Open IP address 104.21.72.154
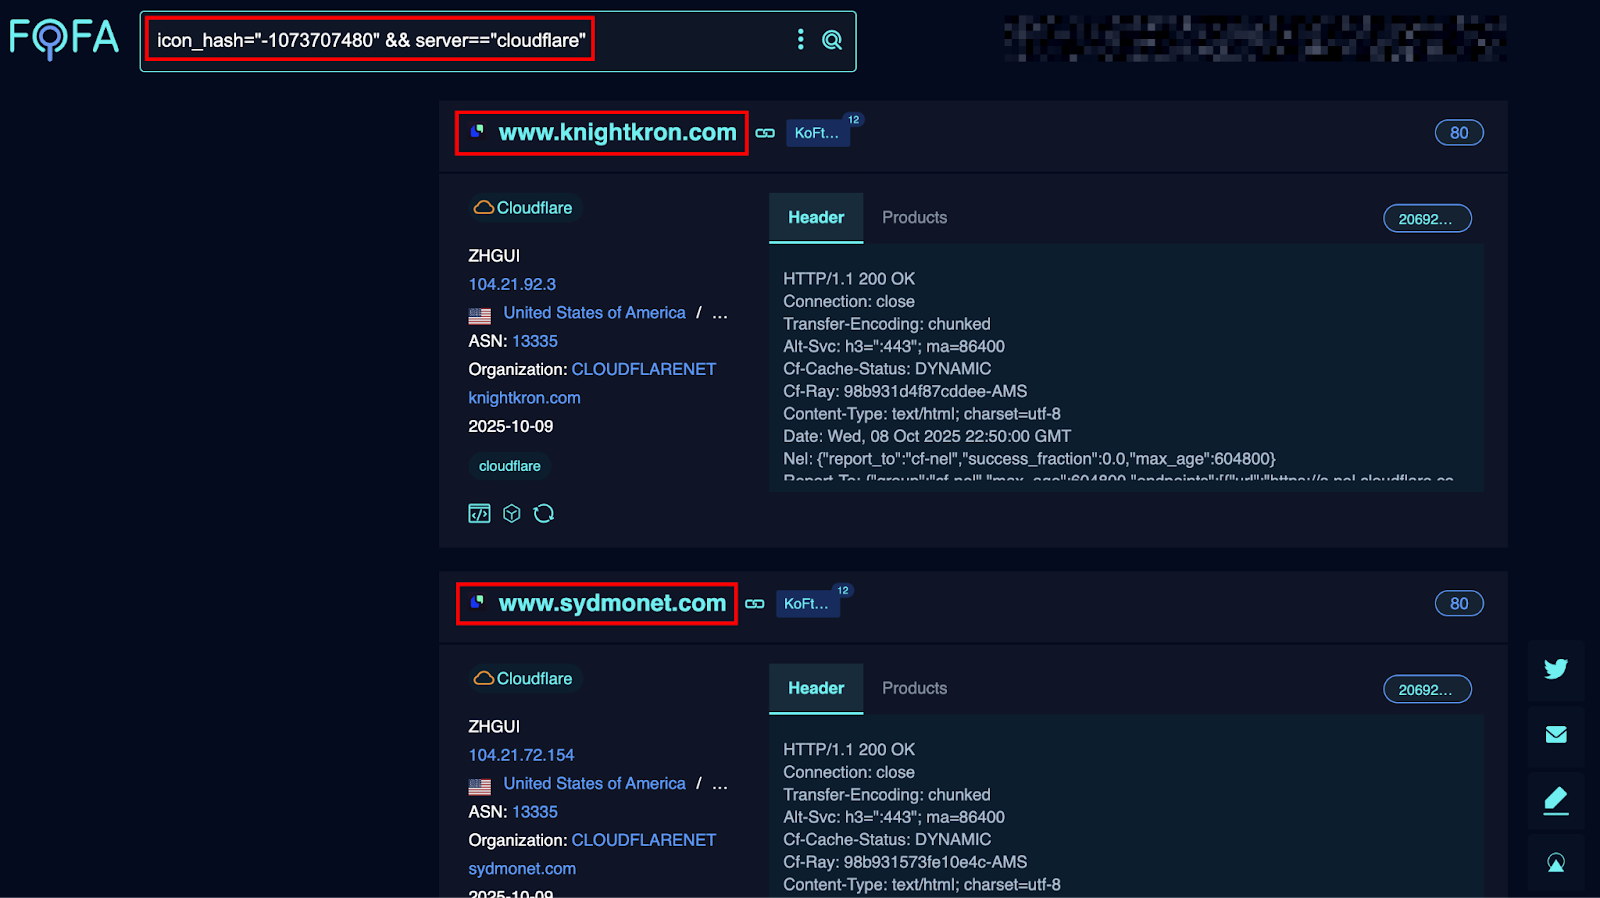The image size is (1600, 898). 521,755
